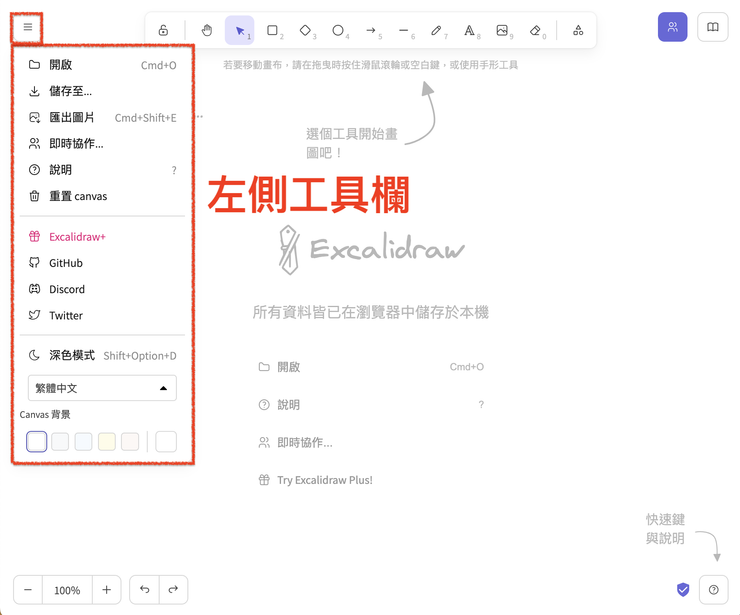
Task: Open the help question mark button
Action: coord(714,590)
